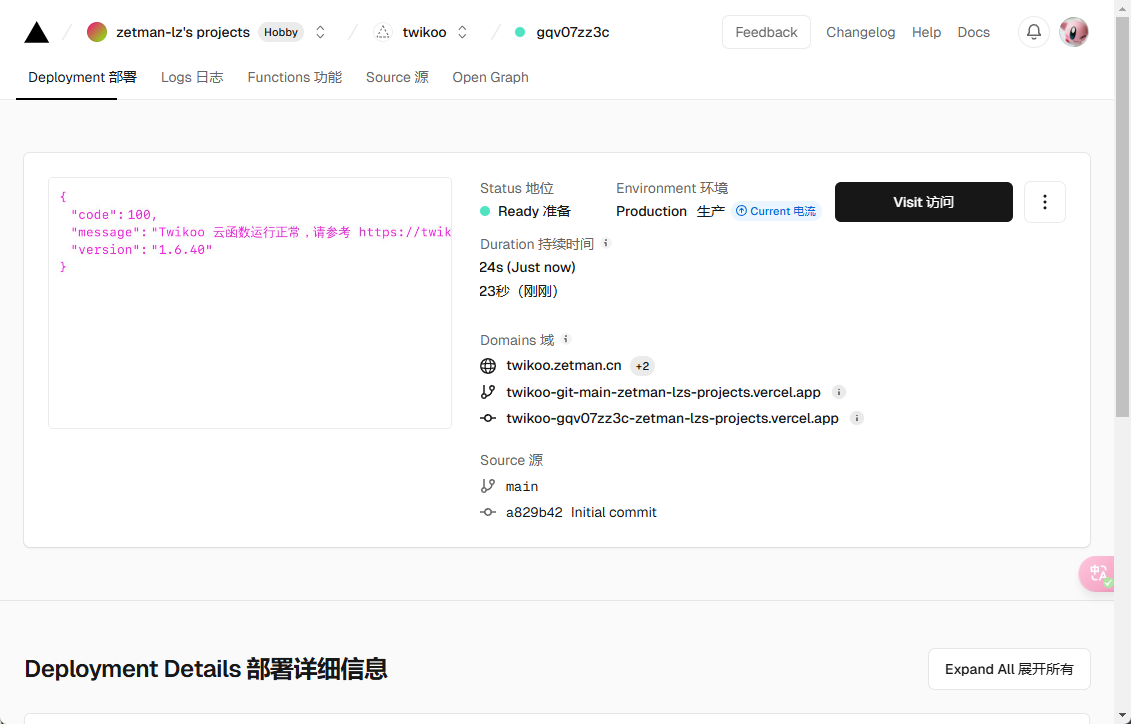The width and height of the screenshot is (1131, 724).
Task: Open the Changelog link
Action: pos(861,32)
